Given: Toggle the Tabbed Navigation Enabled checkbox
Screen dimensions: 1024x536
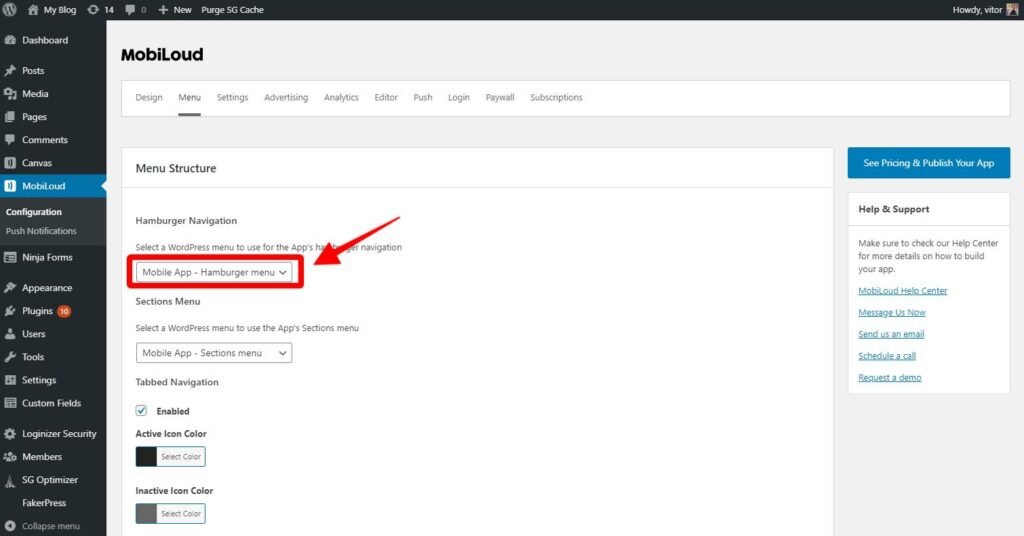Looking at the screenshot, I should tap(141, 411).
